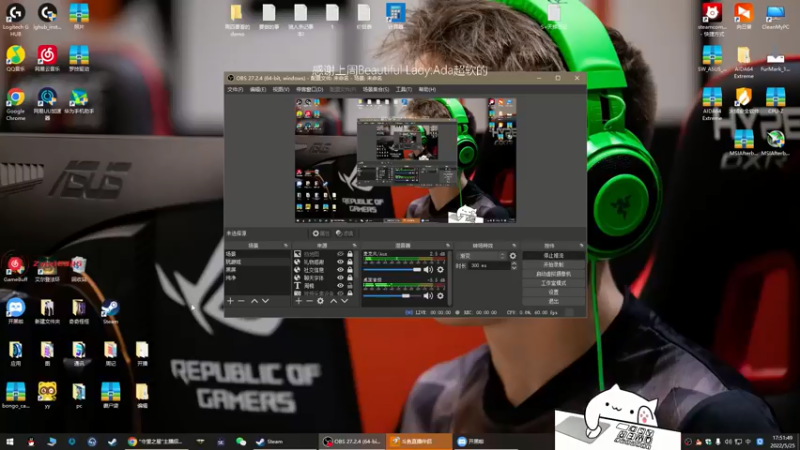Viewport: 800px width, 450px height.
Task: Open the 视图(V) menu in OBS
Action: 281,89
